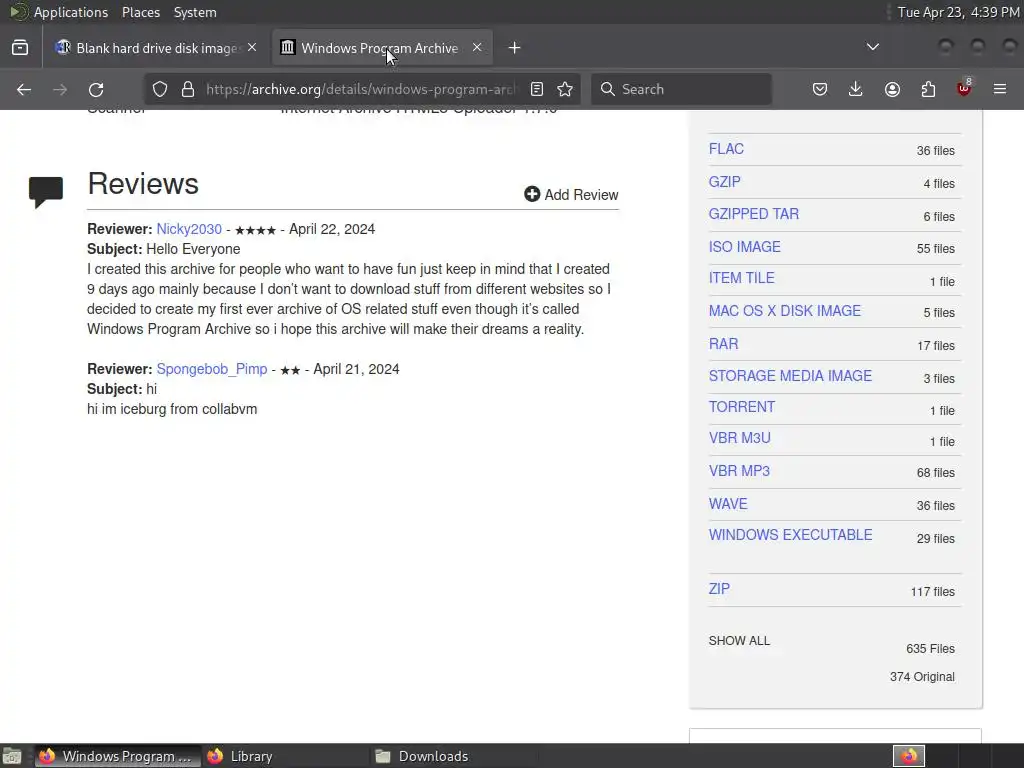This screenshot has width=1024, height=768.
Task: Switch to the Blank hard drive disk image tab
Action: point(156,48)
